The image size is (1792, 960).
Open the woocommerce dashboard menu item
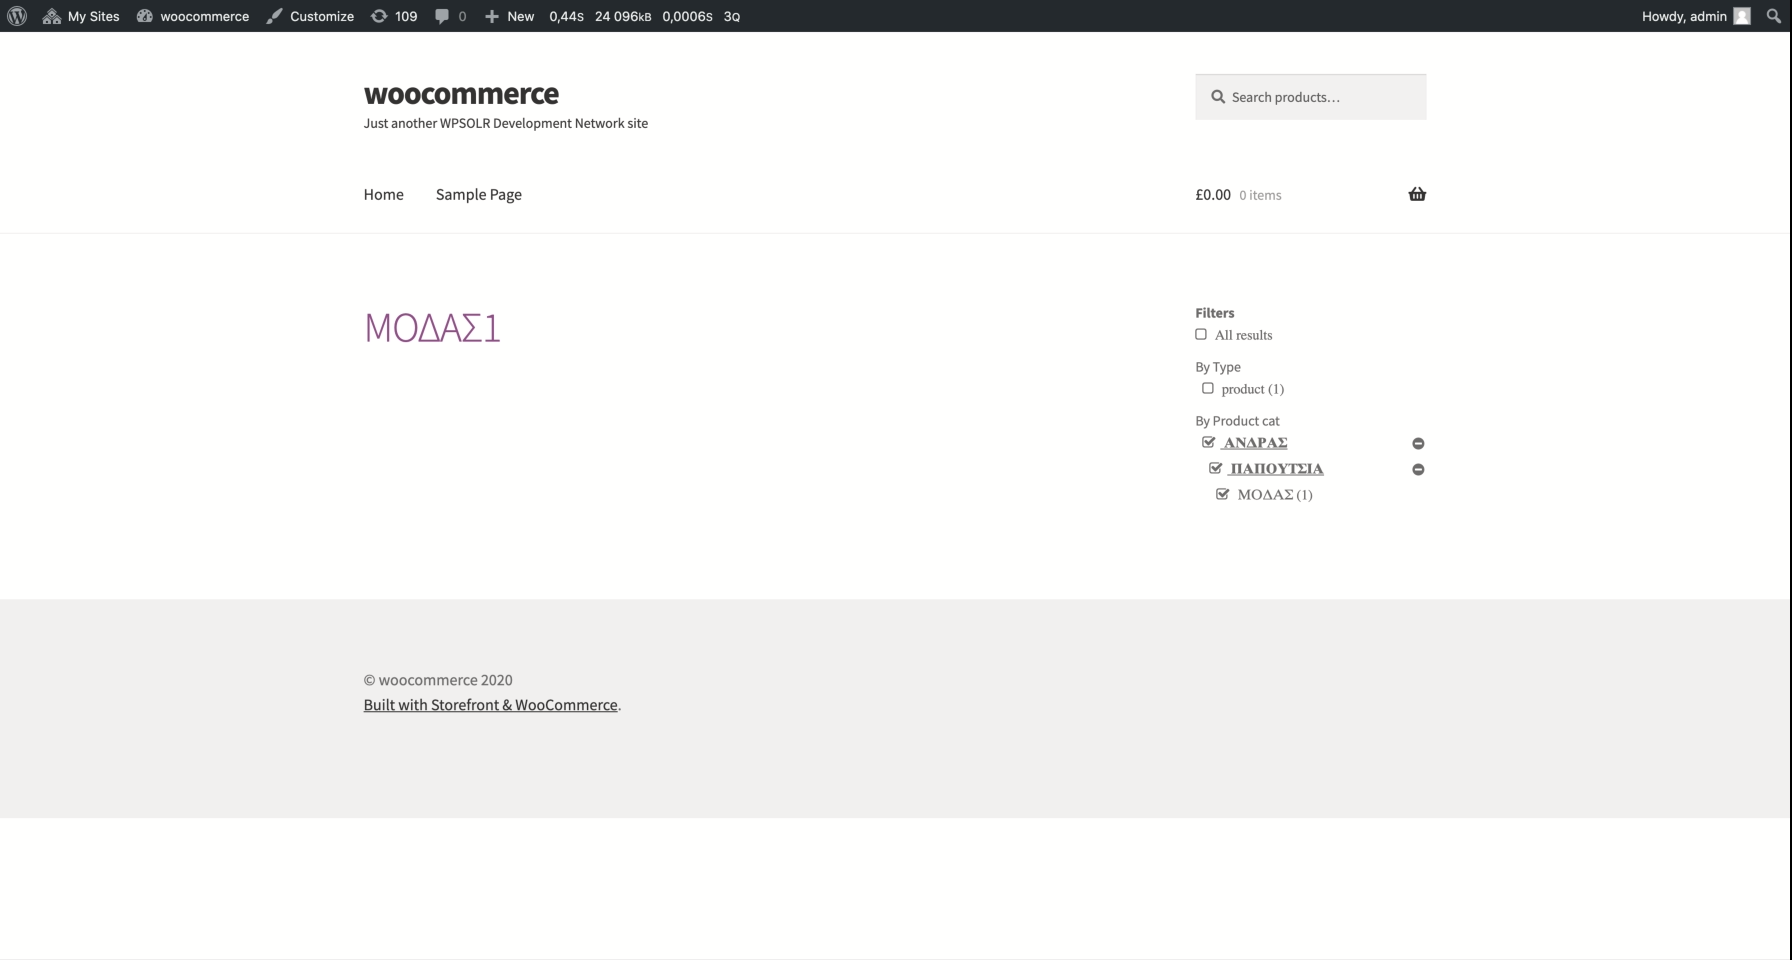tap(193, 16)
